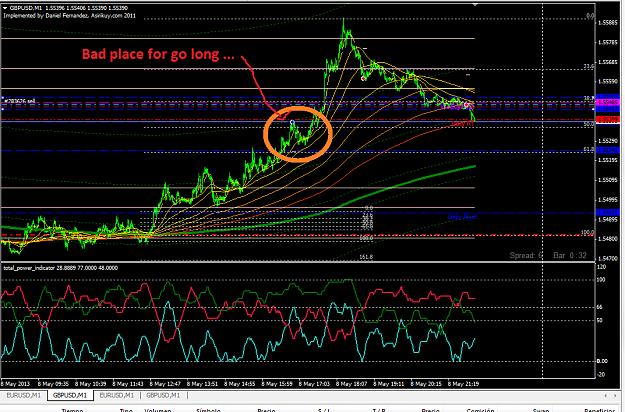
Task: Sort by the Comisión column header
Action: pos(480,410)
